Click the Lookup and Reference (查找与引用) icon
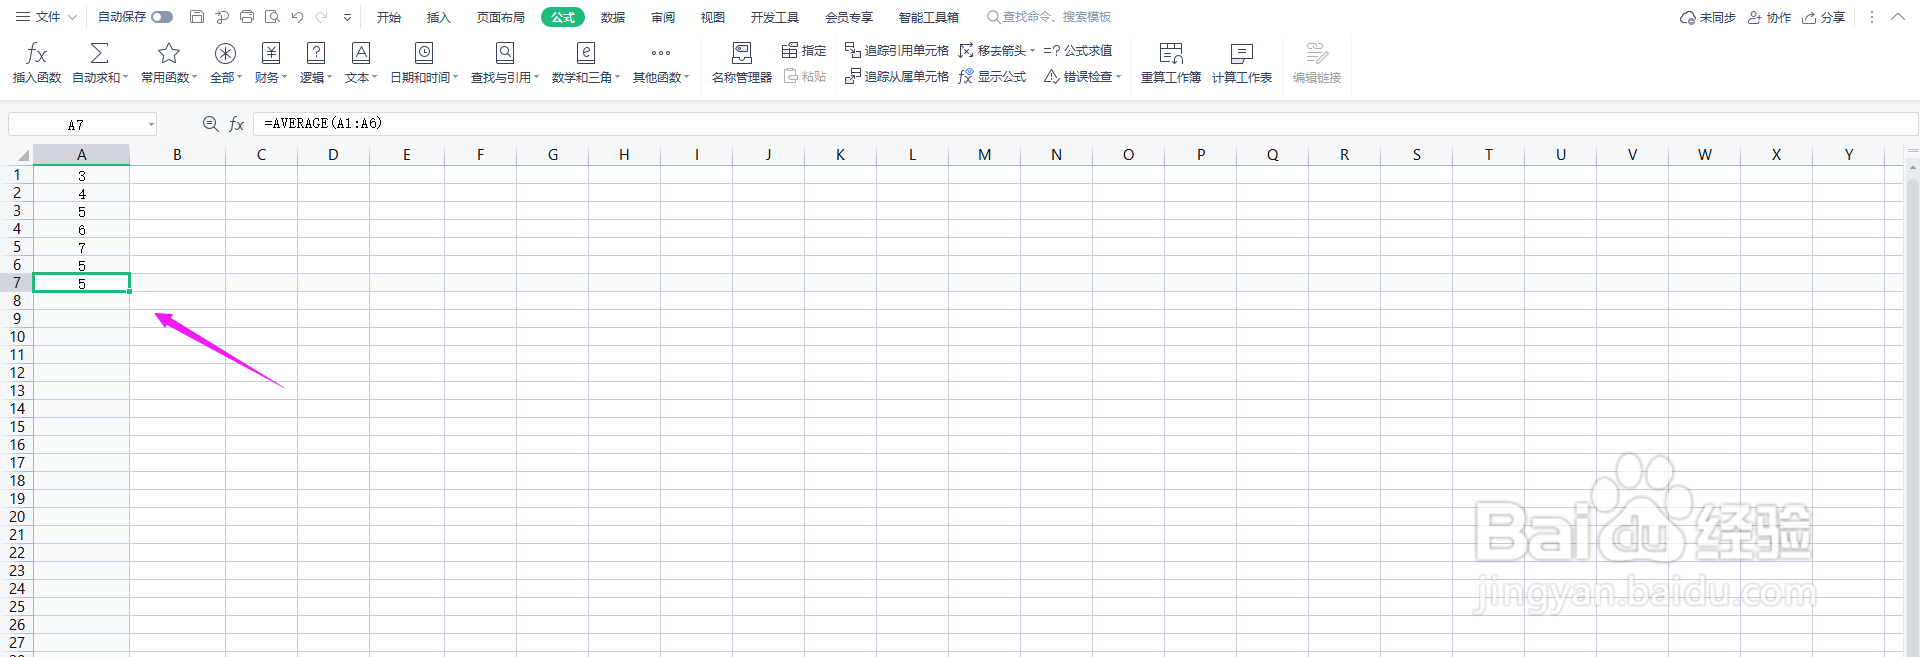Viewport: 1920px width, 657px height. click(x=505, y=53)
